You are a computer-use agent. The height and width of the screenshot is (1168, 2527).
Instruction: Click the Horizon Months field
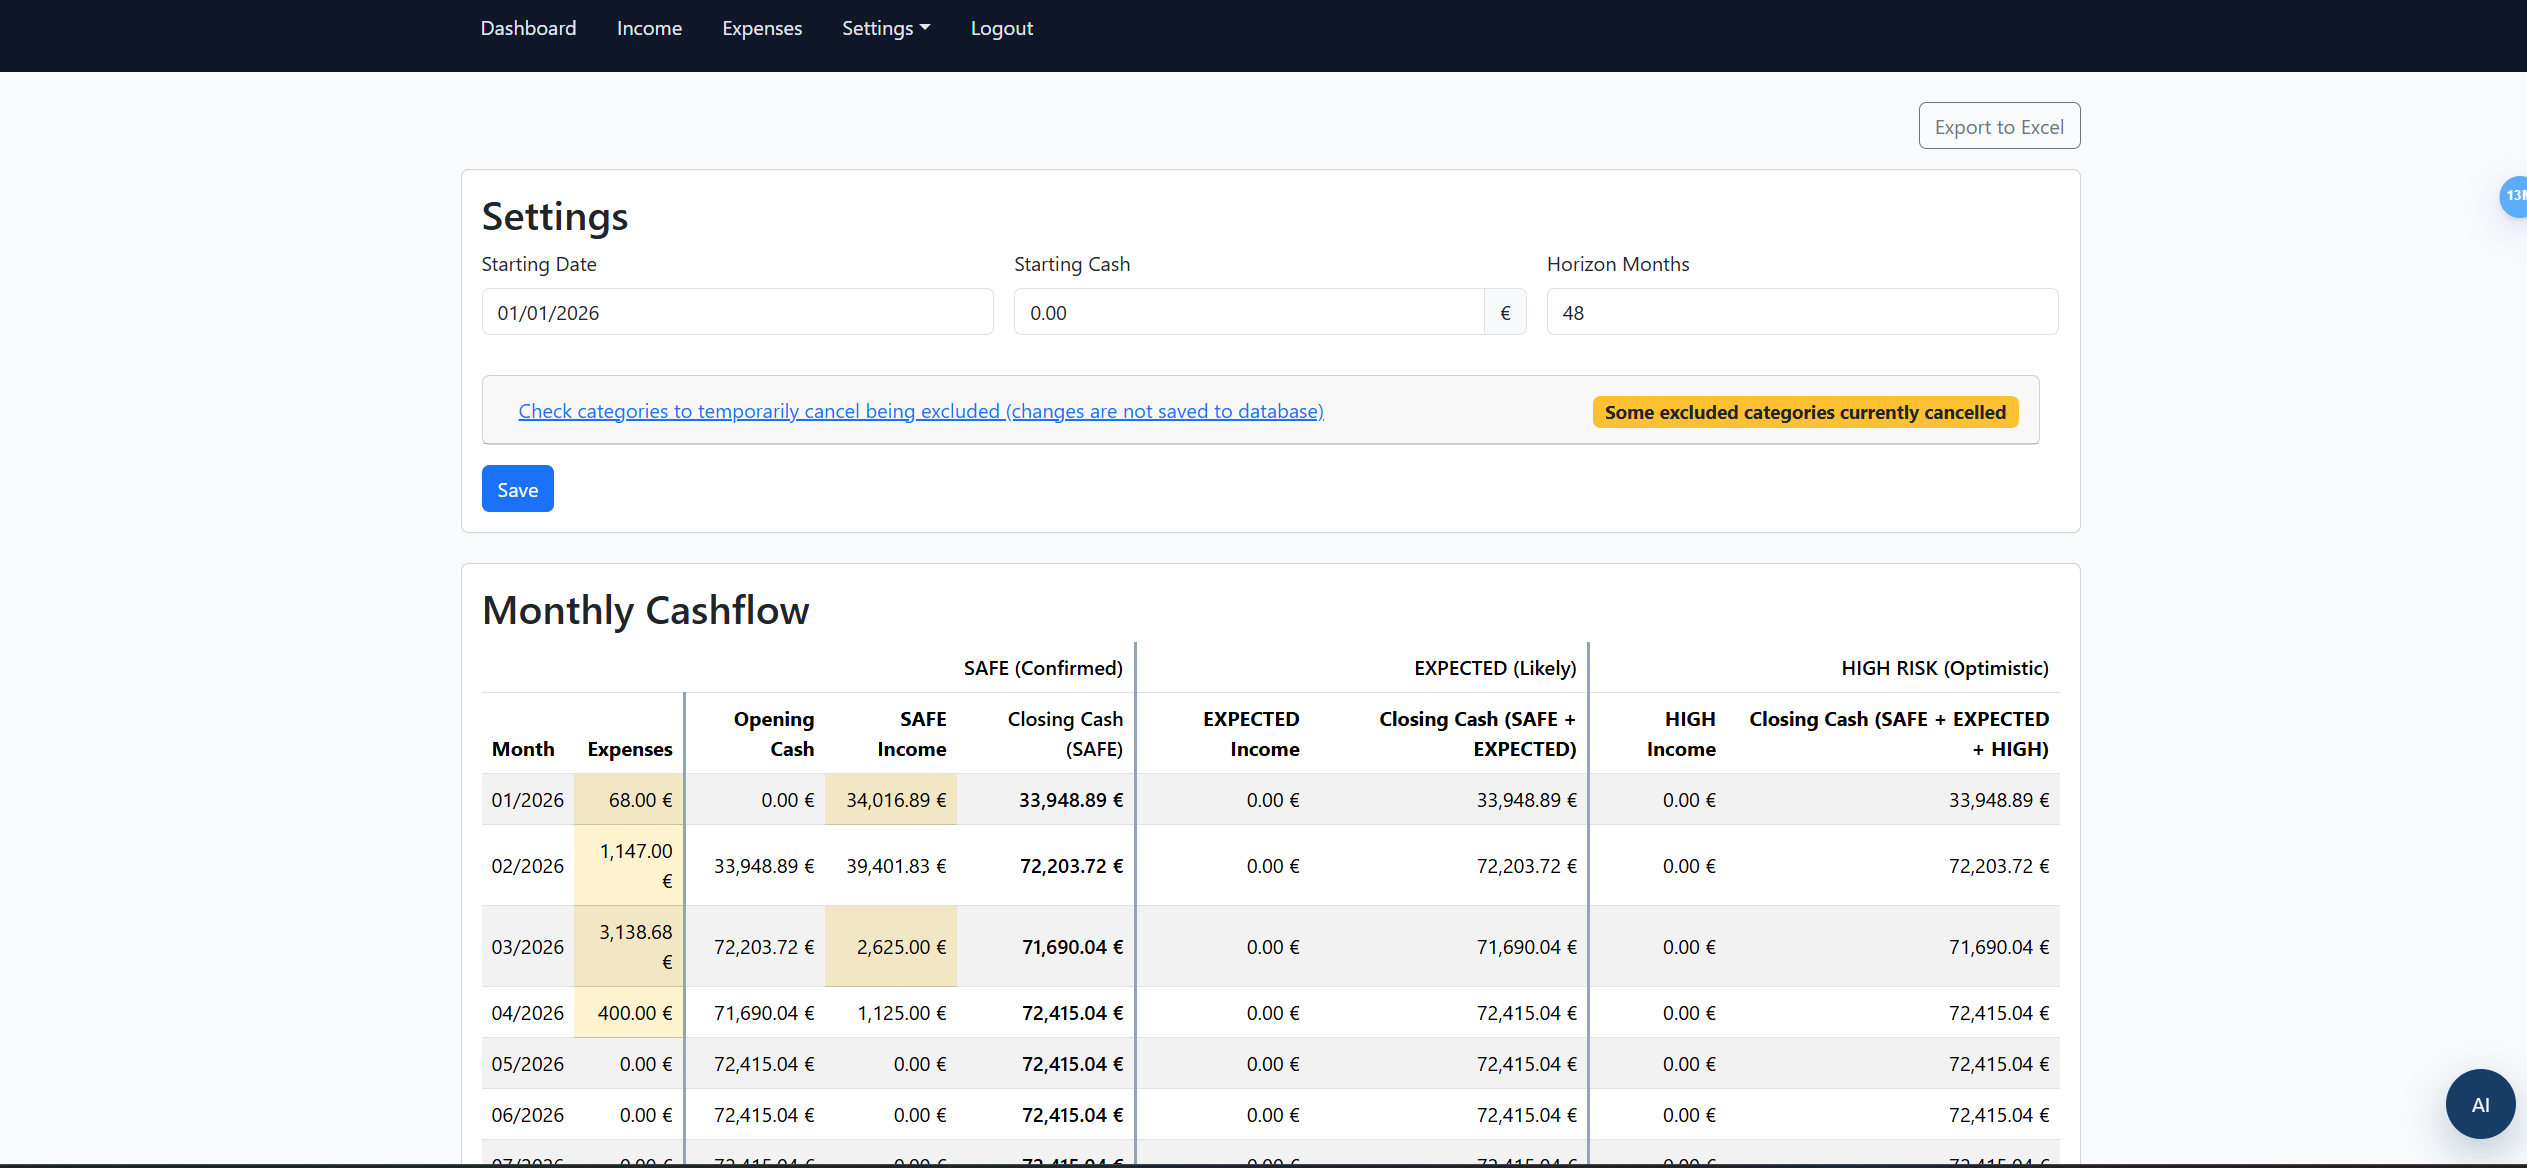[x=1801, y=313]
